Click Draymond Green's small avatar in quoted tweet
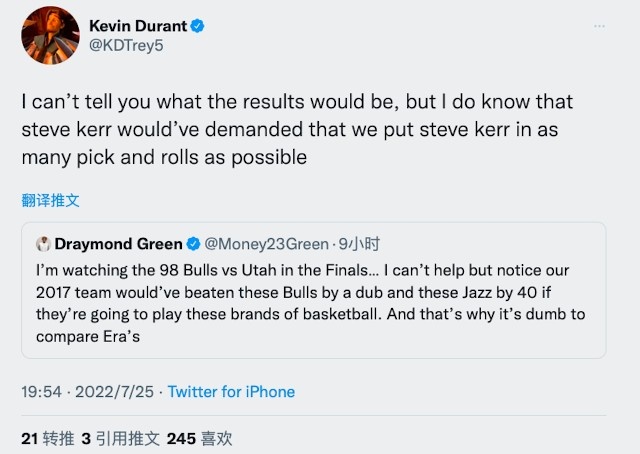 click(x=43, y=244)
